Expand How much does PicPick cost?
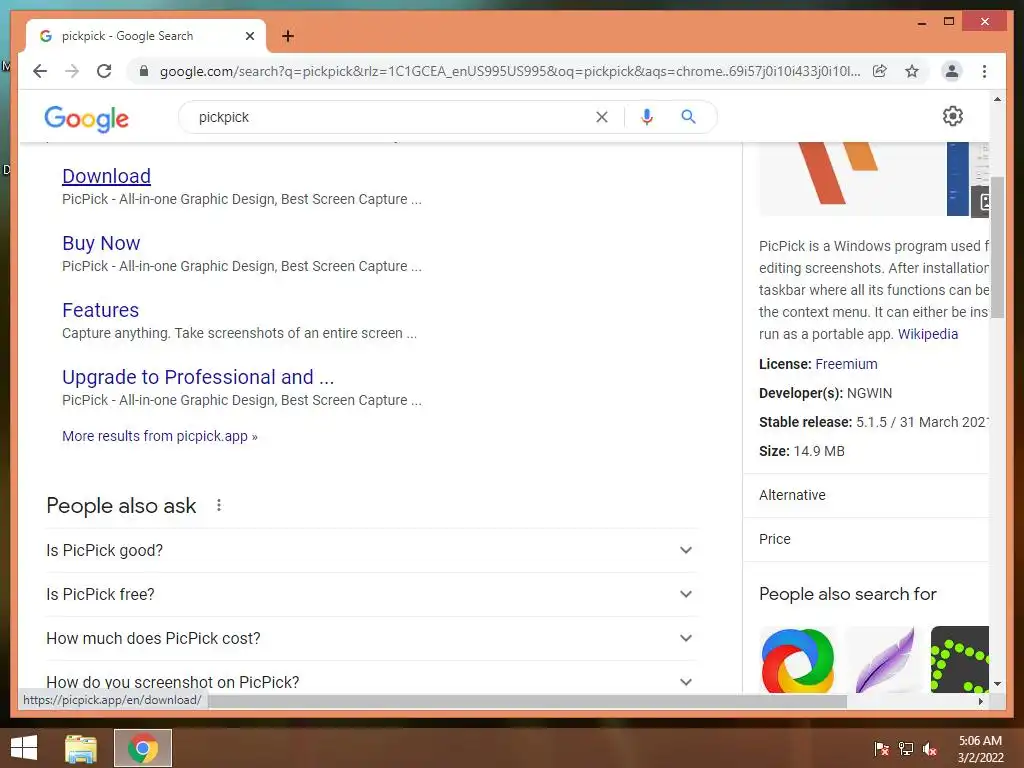 [x=371, y=638]
